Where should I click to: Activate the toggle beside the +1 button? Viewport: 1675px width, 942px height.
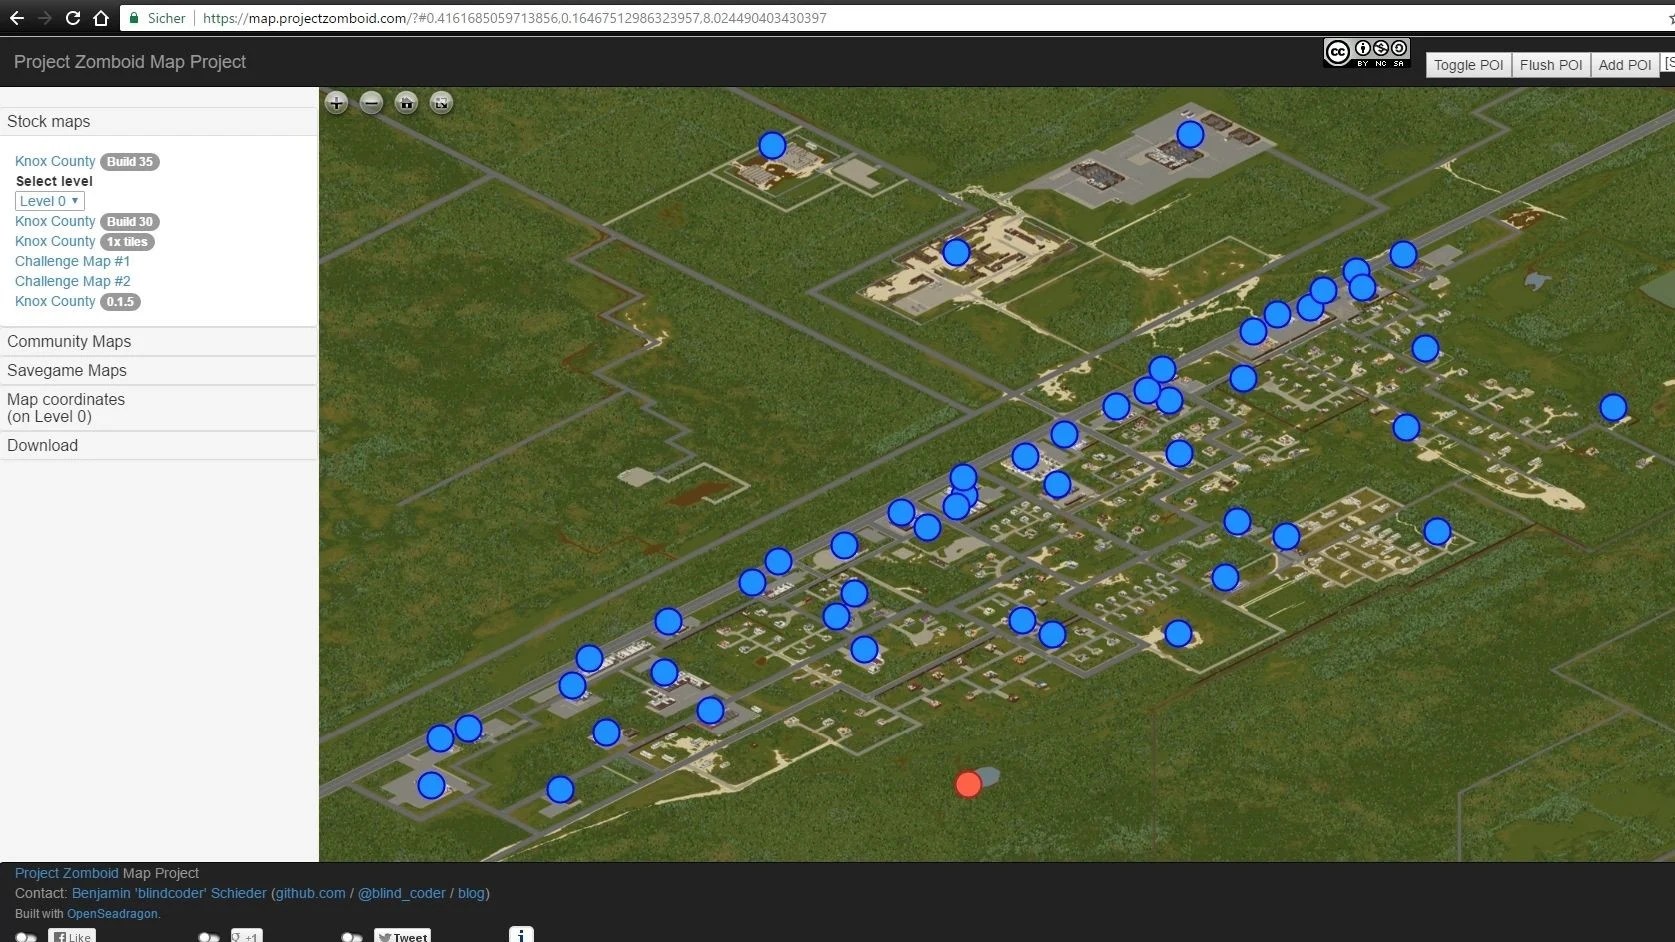[208, 936]
